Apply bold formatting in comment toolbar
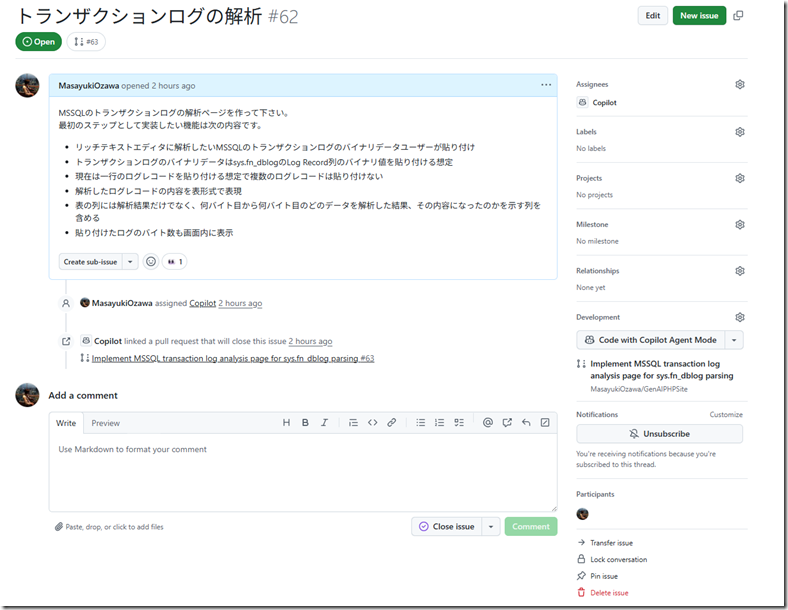The width and height of the screenshot is (788, 610). tap(305, 423)
